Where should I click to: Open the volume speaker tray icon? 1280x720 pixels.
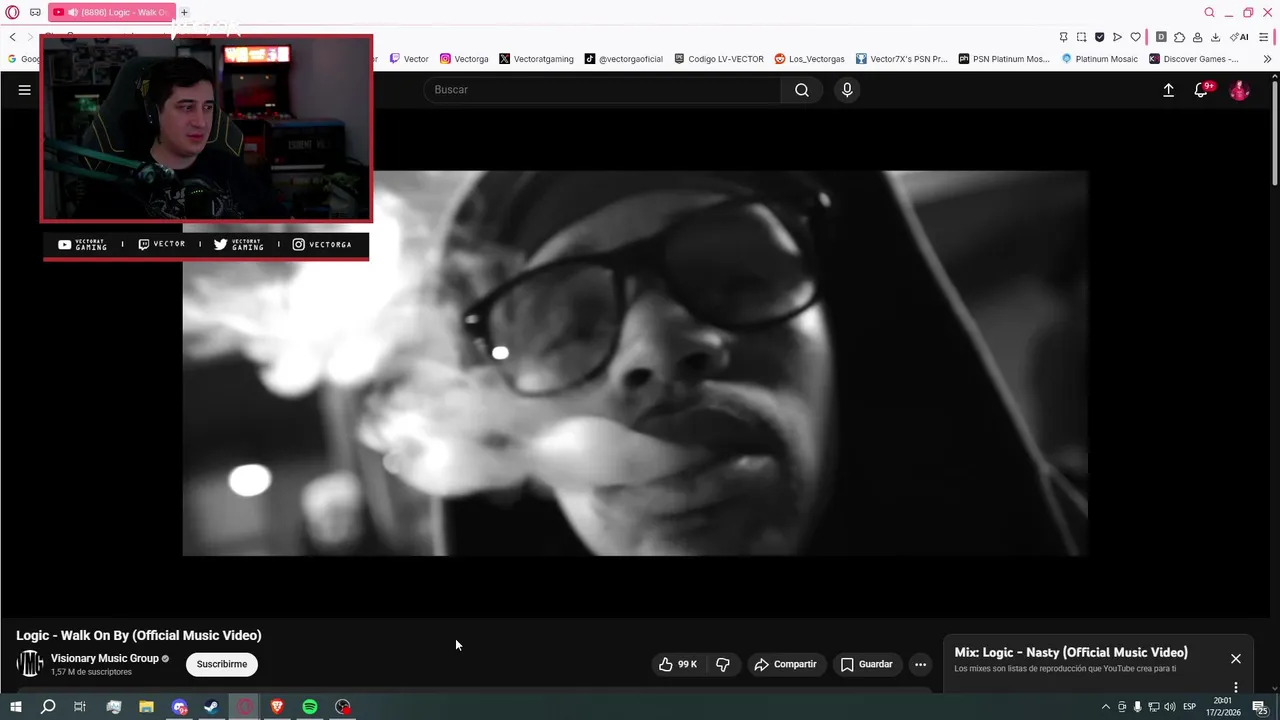(x=1169, y=707)
